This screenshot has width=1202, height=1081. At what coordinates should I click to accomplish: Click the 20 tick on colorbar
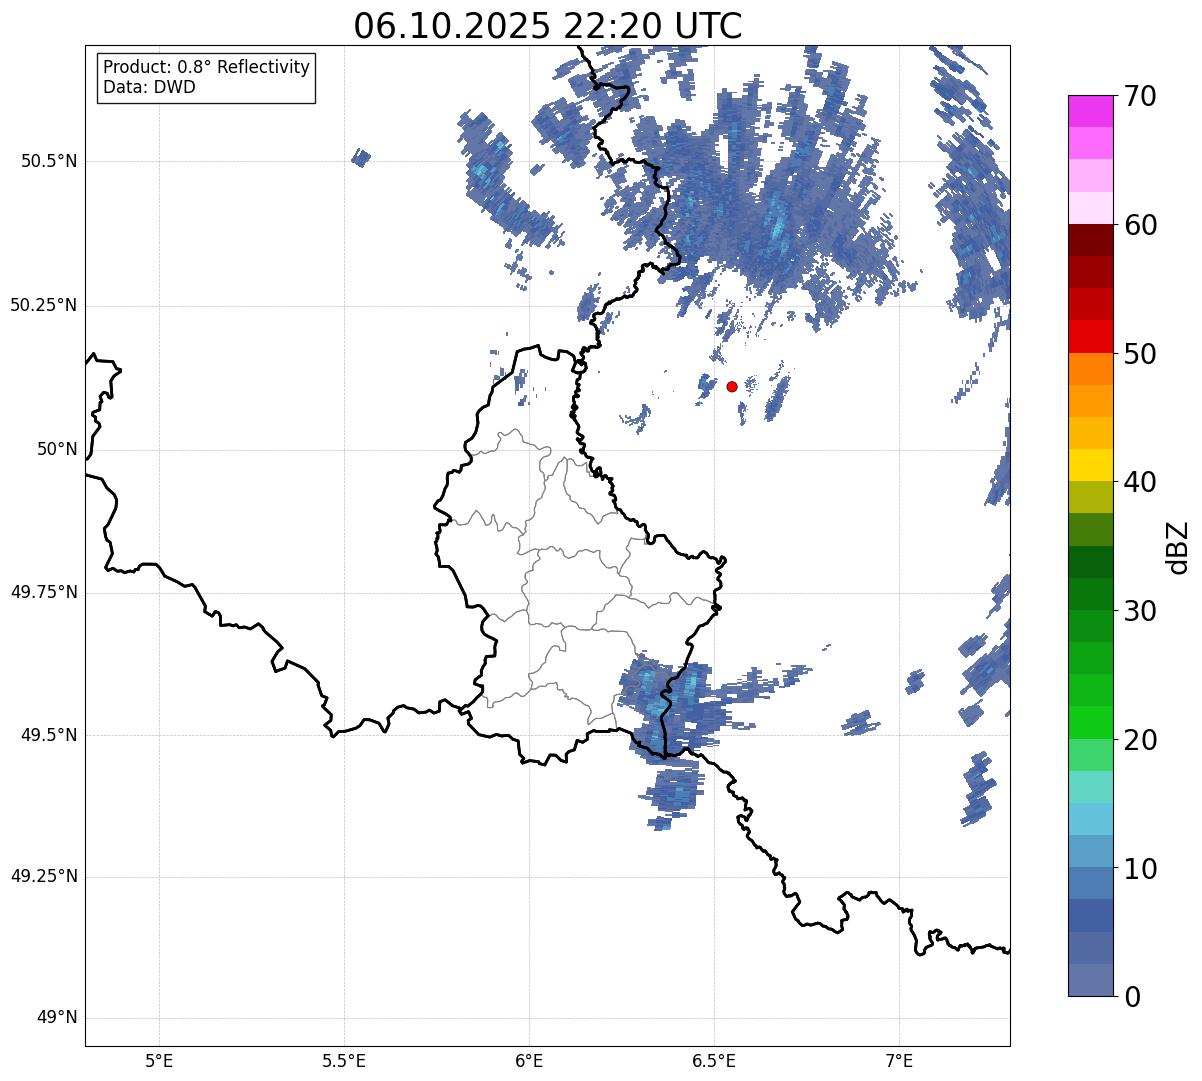coord(1140,740)
